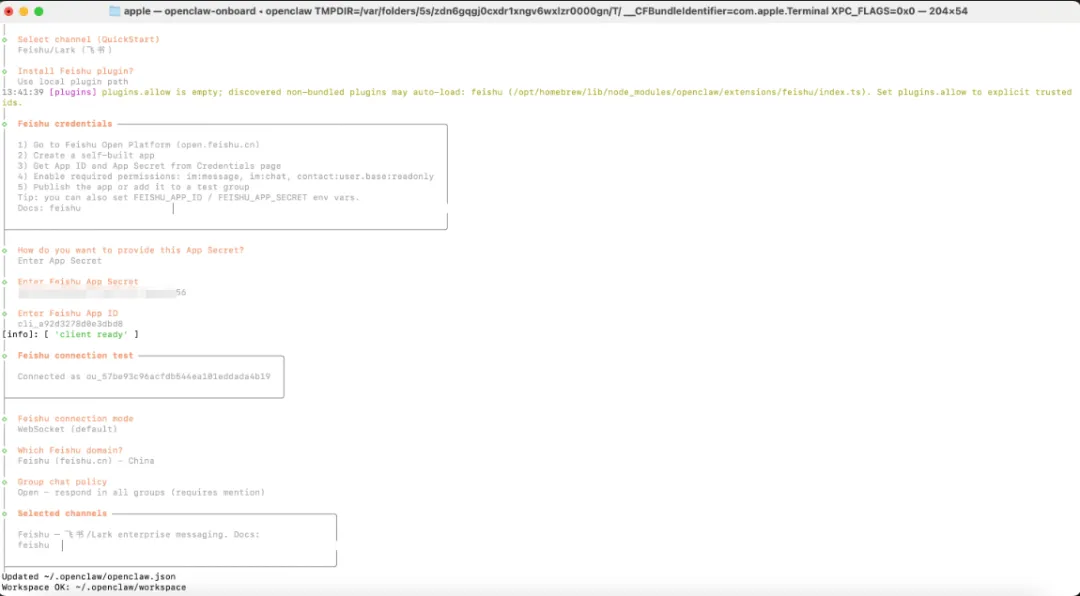Click the 'feishu' docs word in Selected channels box
This screenshot has height=596, width=1080.
click(33, 545)
